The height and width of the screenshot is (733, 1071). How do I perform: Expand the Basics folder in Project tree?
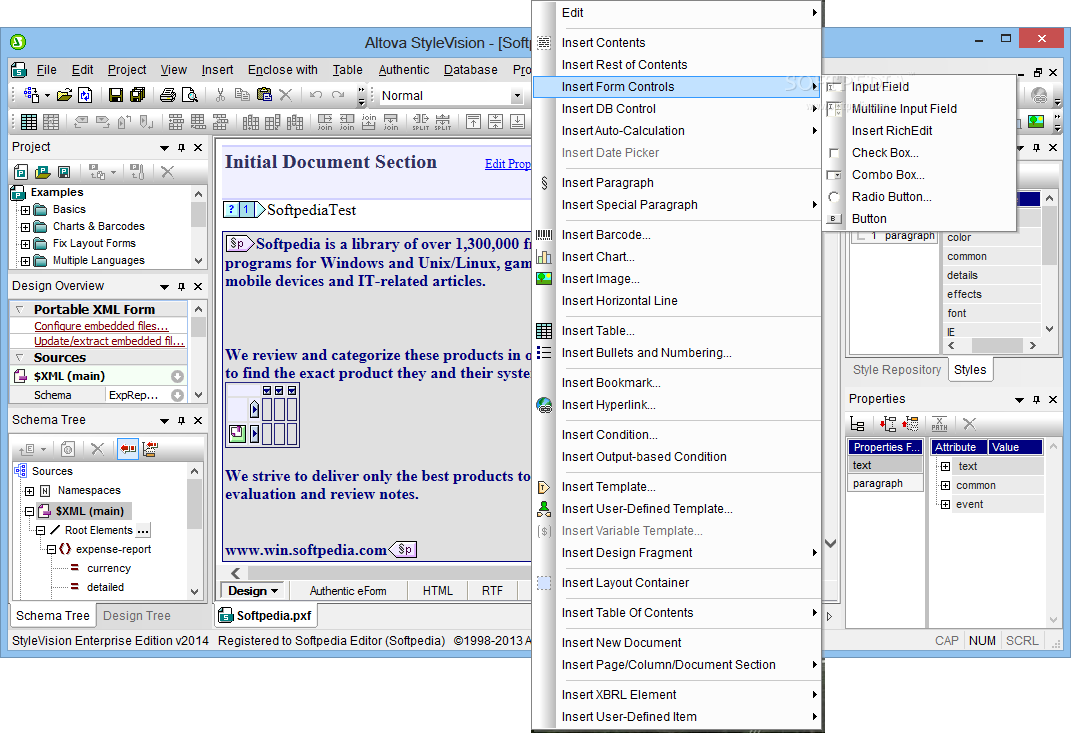[x=25, y=210]
